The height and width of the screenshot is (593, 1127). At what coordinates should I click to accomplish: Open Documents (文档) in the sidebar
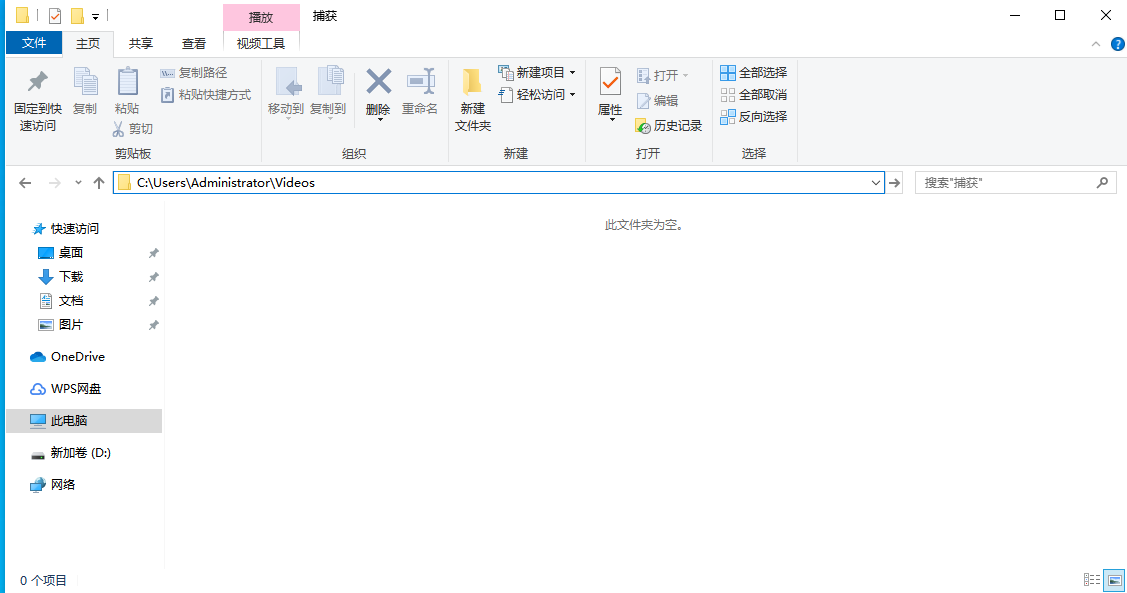60,300
